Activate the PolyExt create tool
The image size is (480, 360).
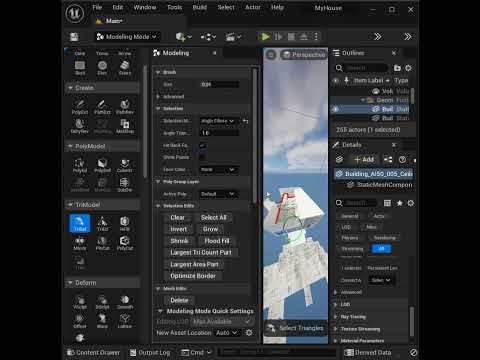click(x=80, y=107)
